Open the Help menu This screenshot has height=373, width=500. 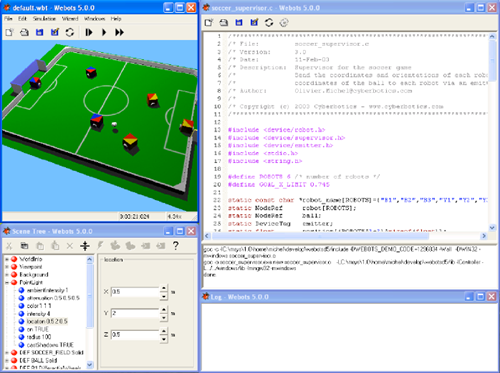coord(116,19)
